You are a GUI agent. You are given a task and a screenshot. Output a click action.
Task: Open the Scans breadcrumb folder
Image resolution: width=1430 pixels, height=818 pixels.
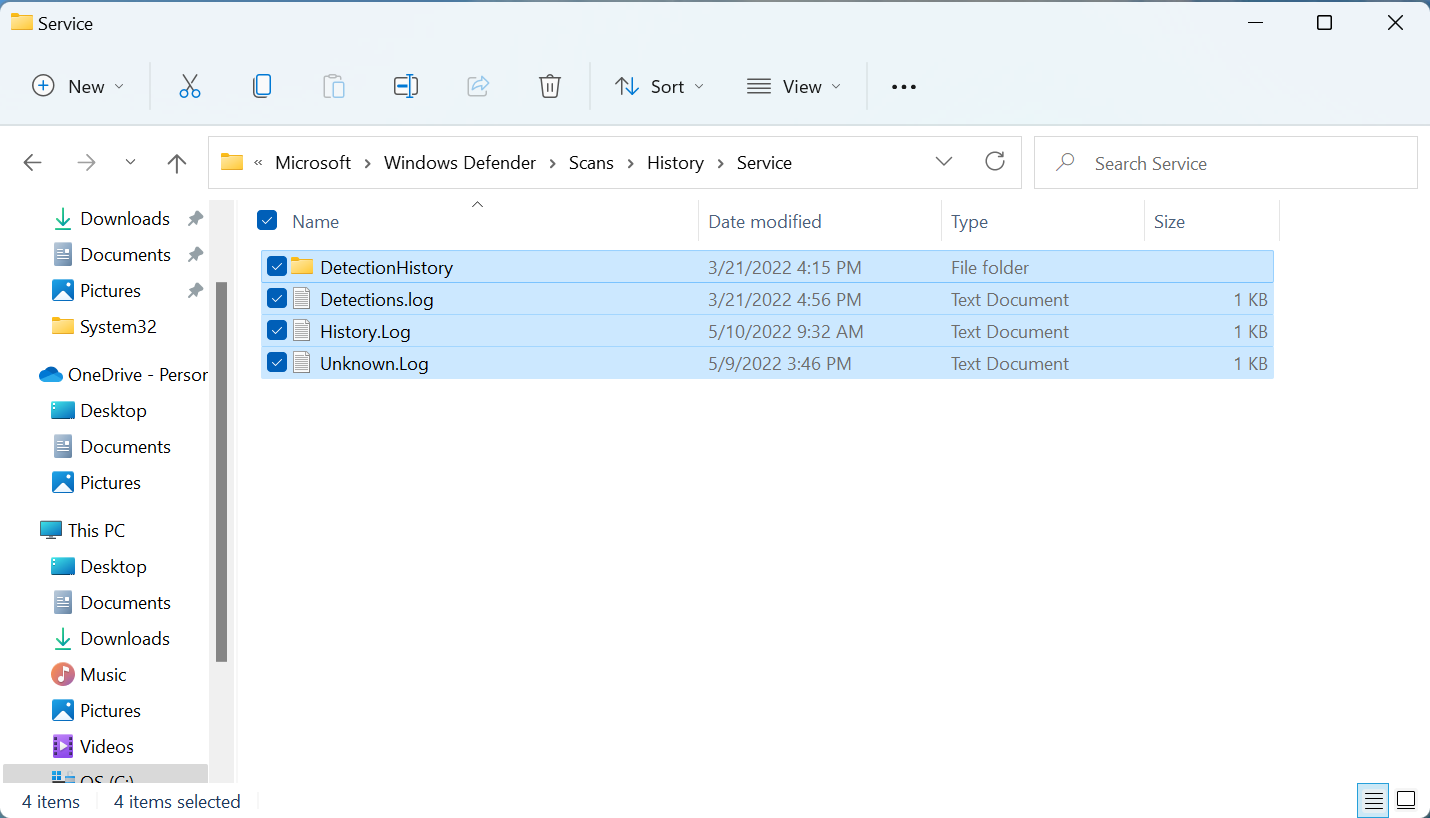coord(591,162)
